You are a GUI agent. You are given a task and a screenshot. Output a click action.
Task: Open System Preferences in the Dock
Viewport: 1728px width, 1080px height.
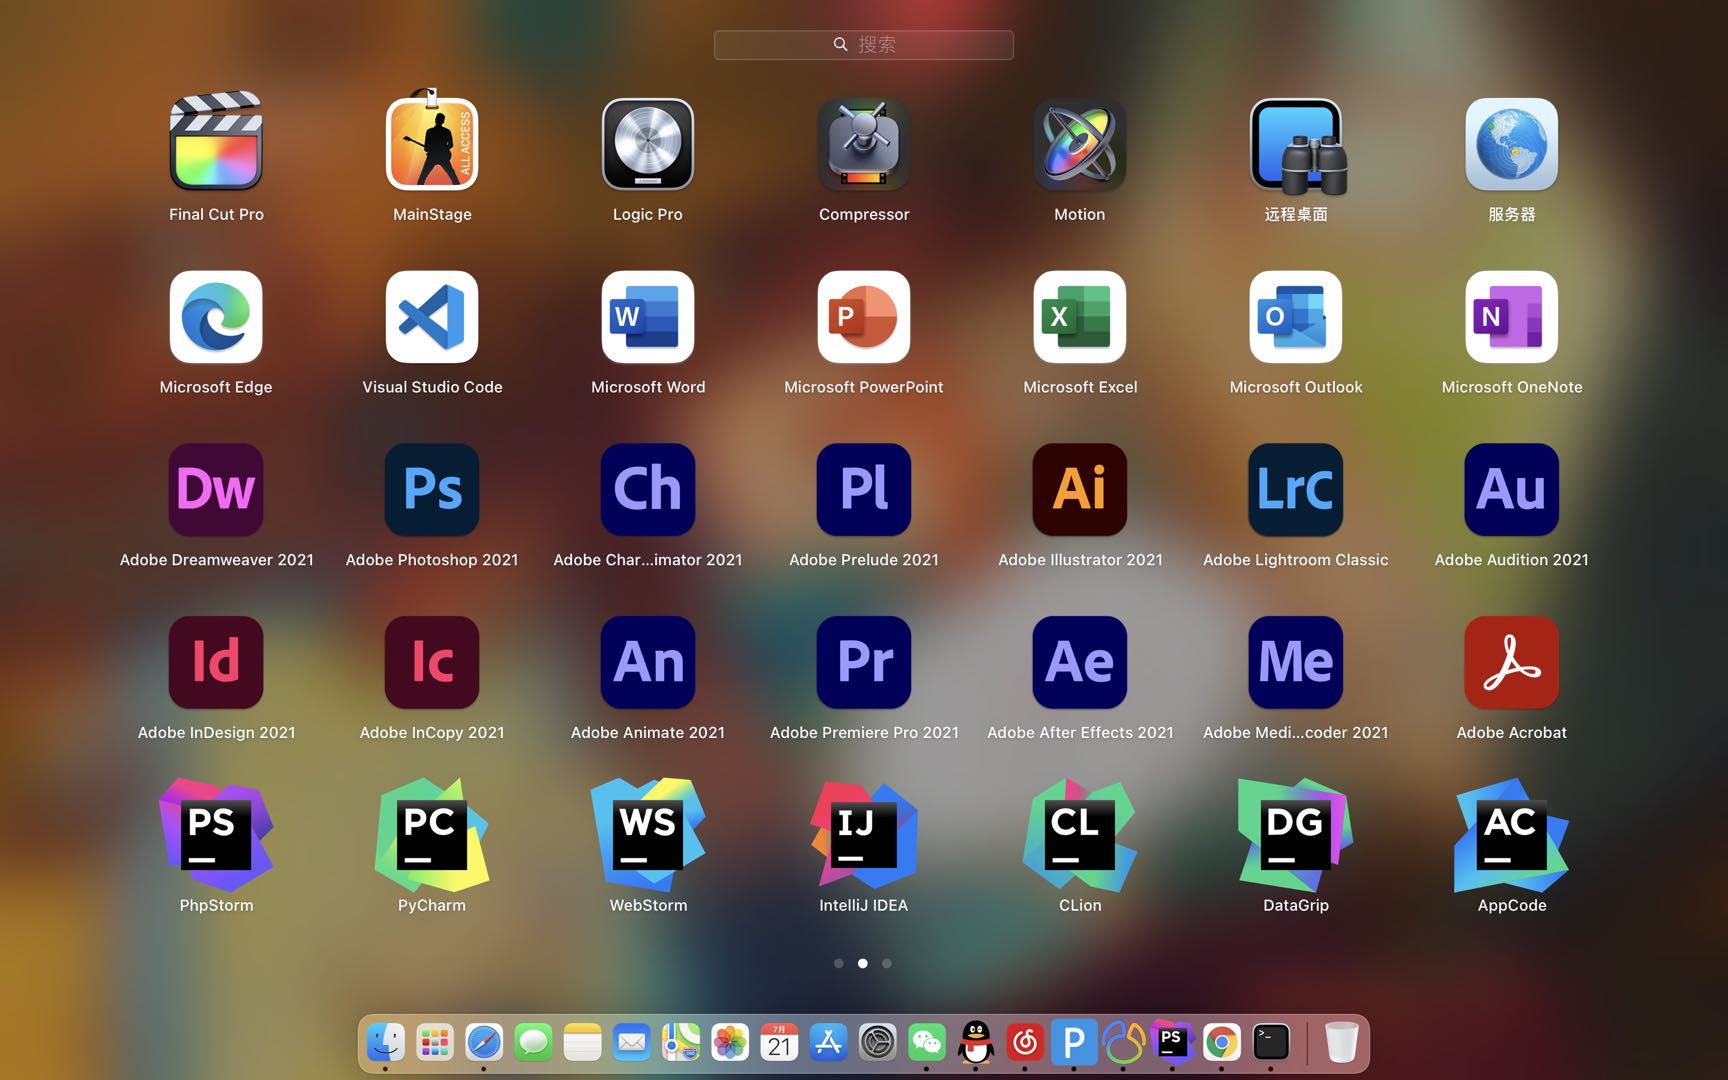click(x=877, y=1042)
